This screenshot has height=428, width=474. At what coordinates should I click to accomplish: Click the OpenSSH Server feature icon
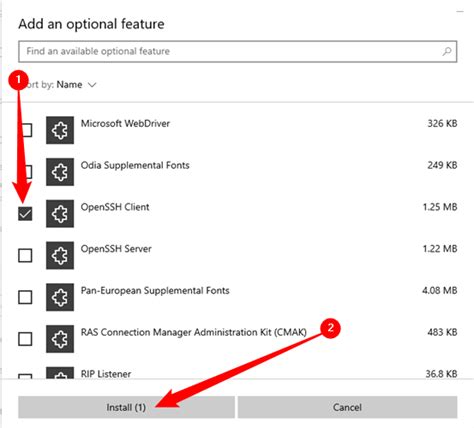tap(60, 255)
